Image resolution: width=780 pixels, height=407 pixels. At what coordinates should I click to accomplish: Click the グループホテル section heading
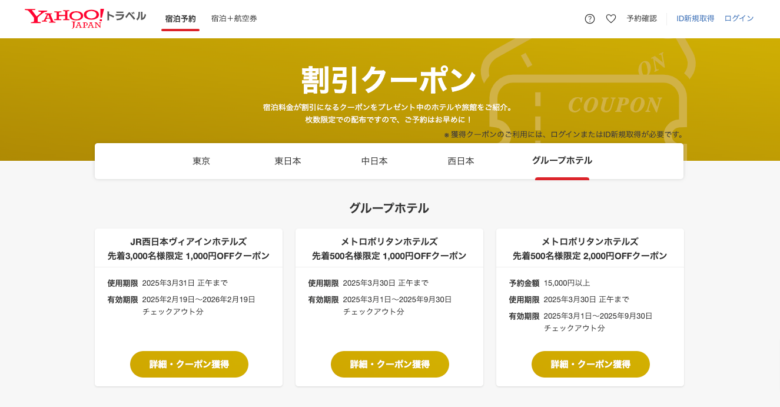coord(389,208)
